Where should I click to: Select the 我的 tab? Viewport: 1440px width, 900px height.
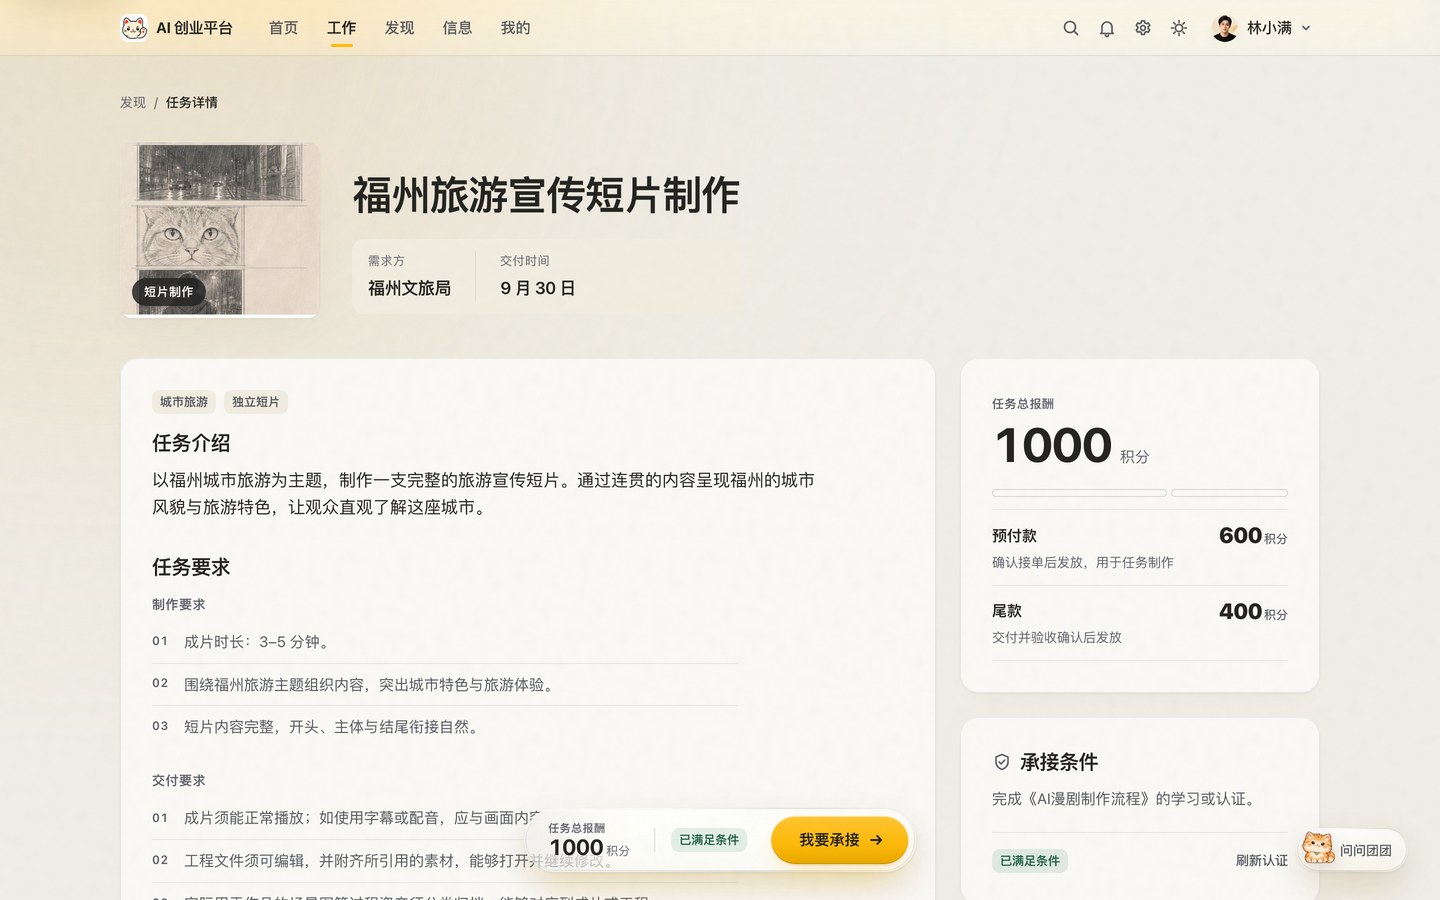coord(515,28)
